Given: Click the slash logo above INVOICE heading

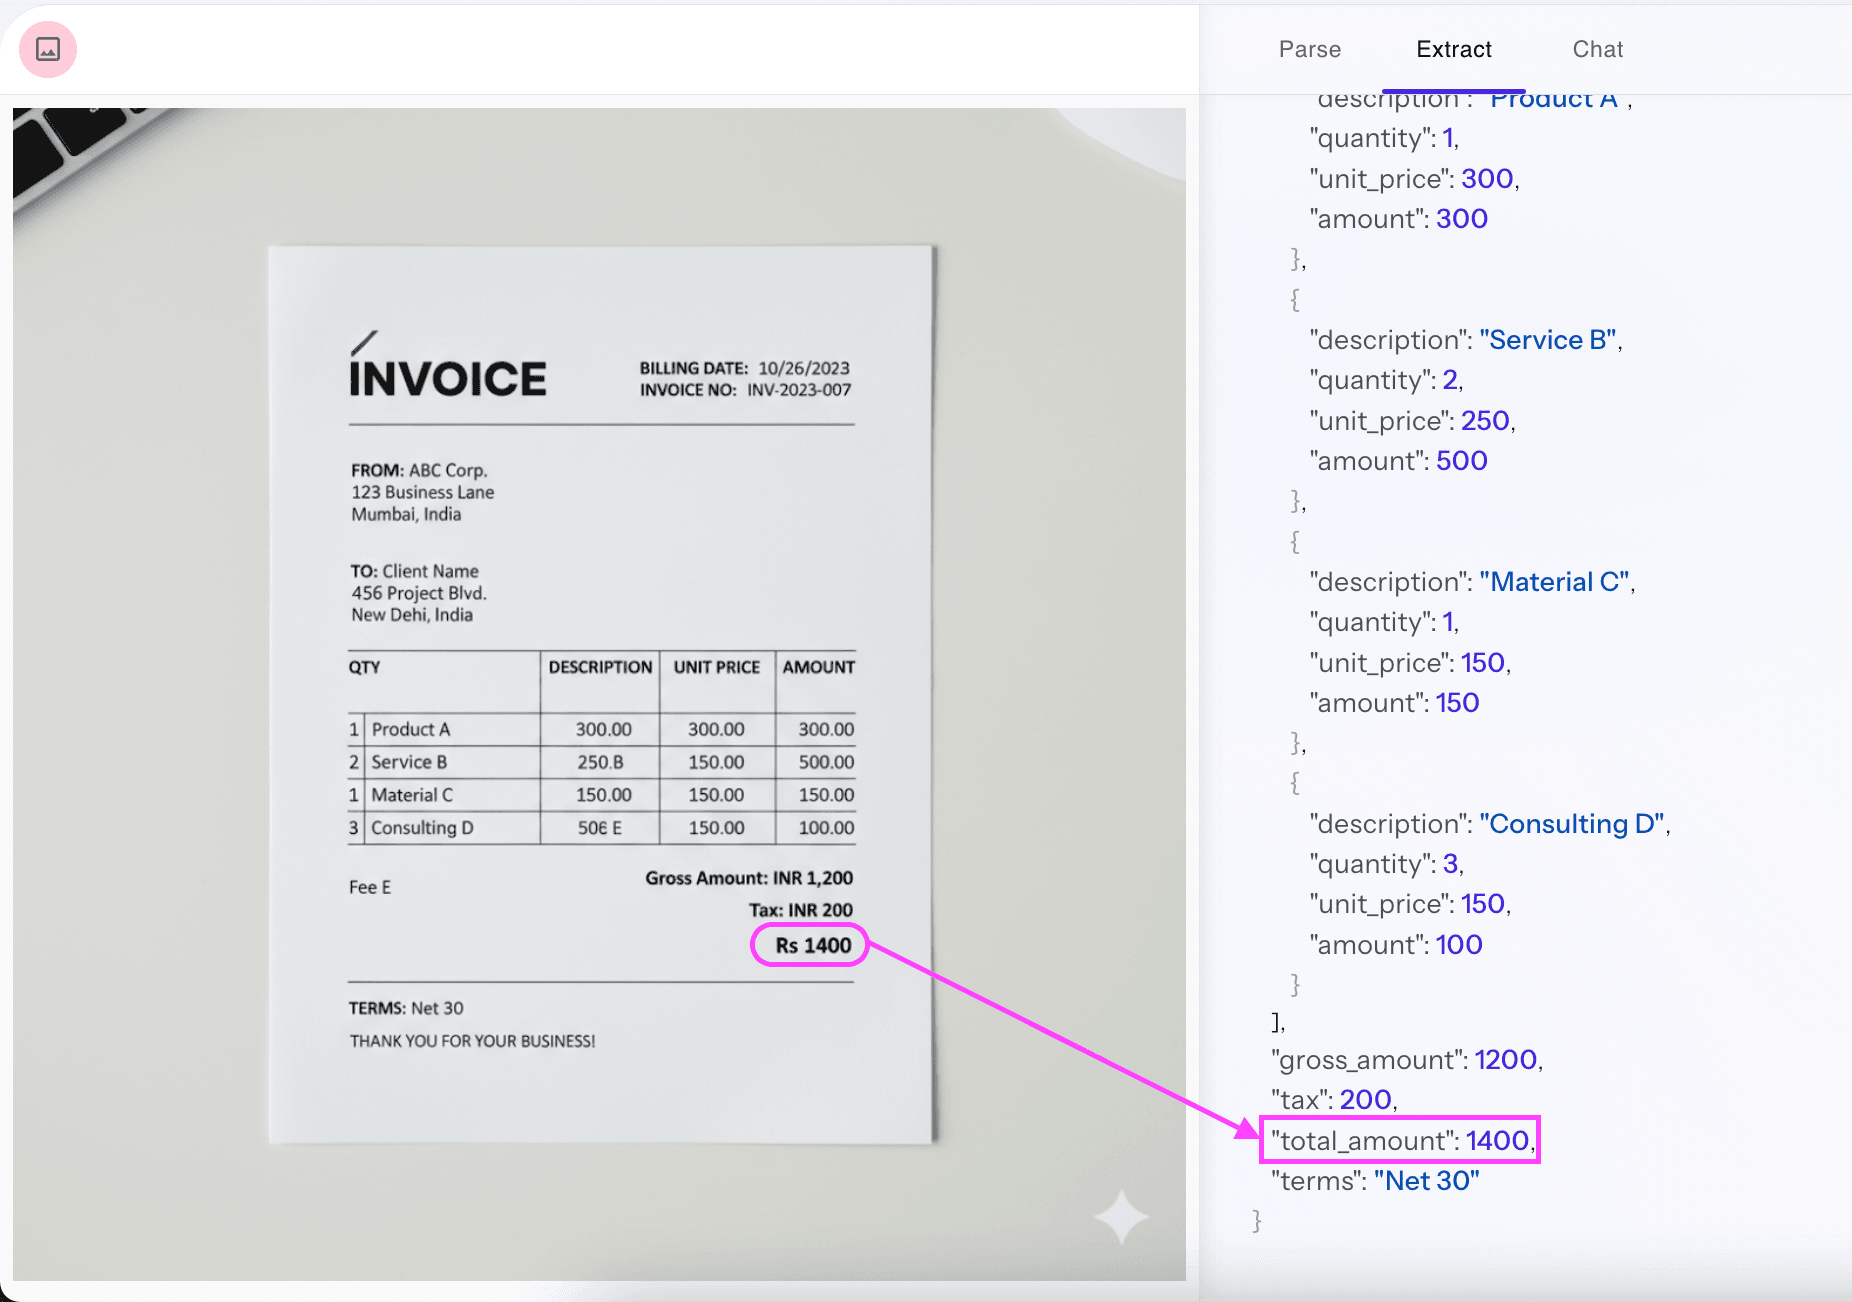Looking at the screenshot, I should coord(364,343).
